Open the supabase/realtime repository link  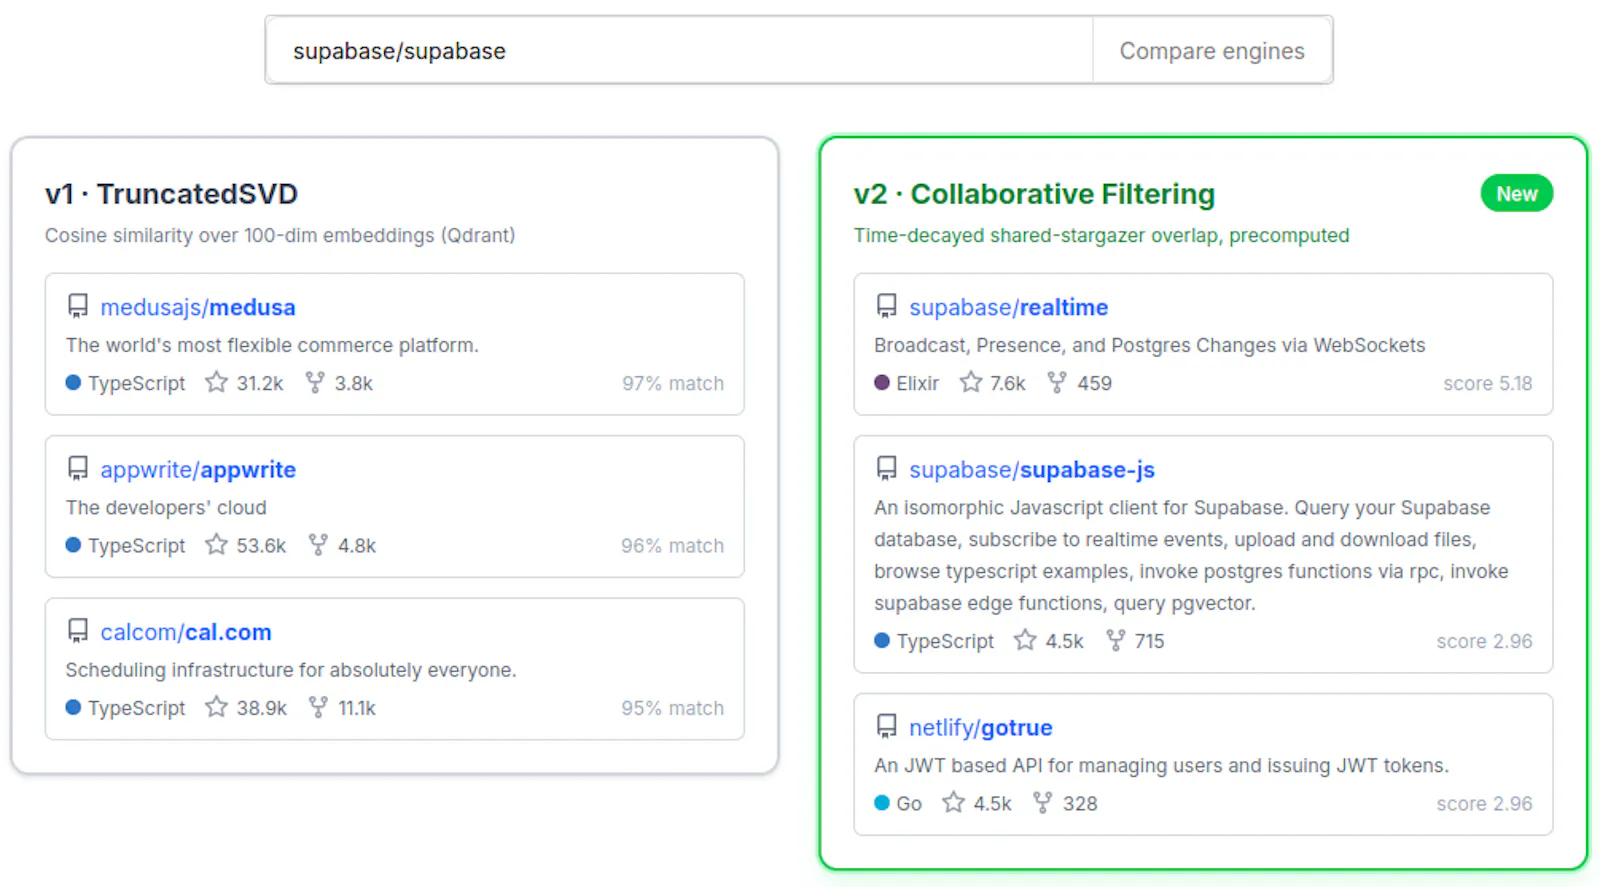[1009, 307]
